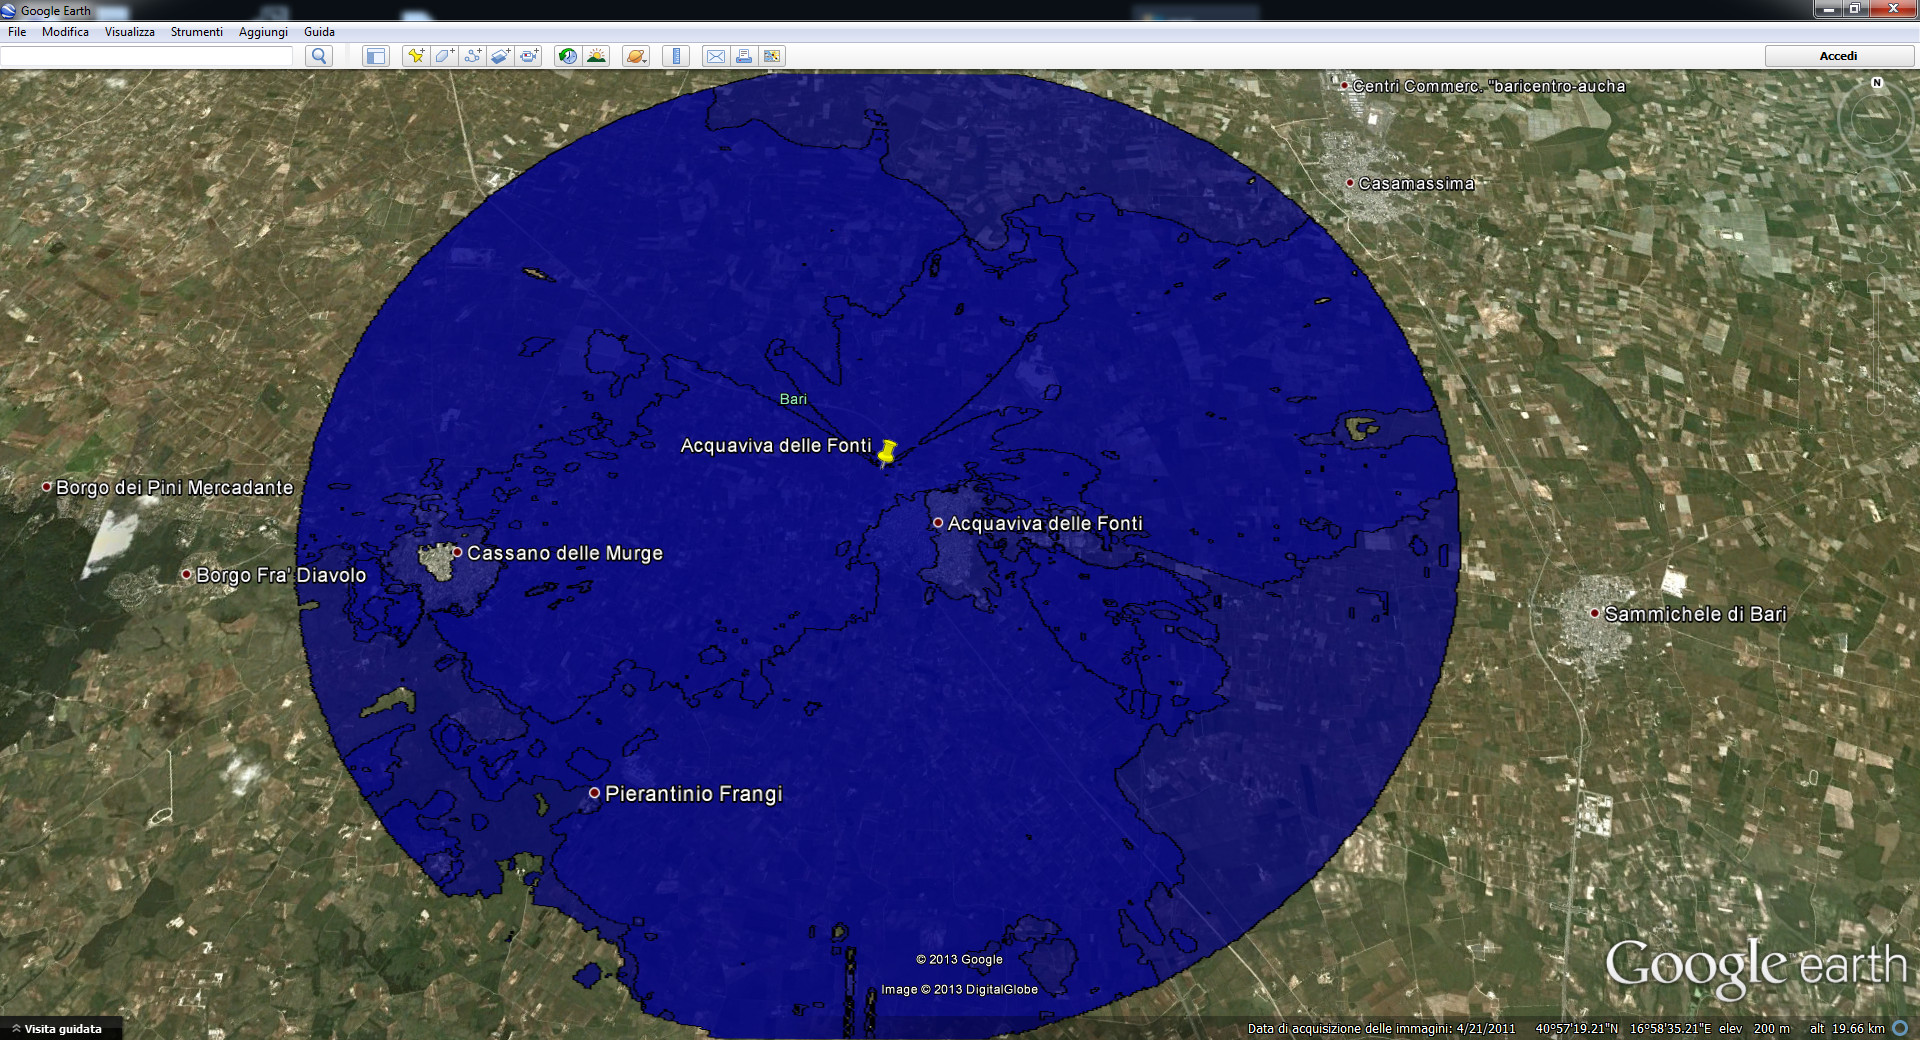The height and width of the screenshot is (1040, 1920).
Task: Click the print icon
Action: (x=744, y=56)
